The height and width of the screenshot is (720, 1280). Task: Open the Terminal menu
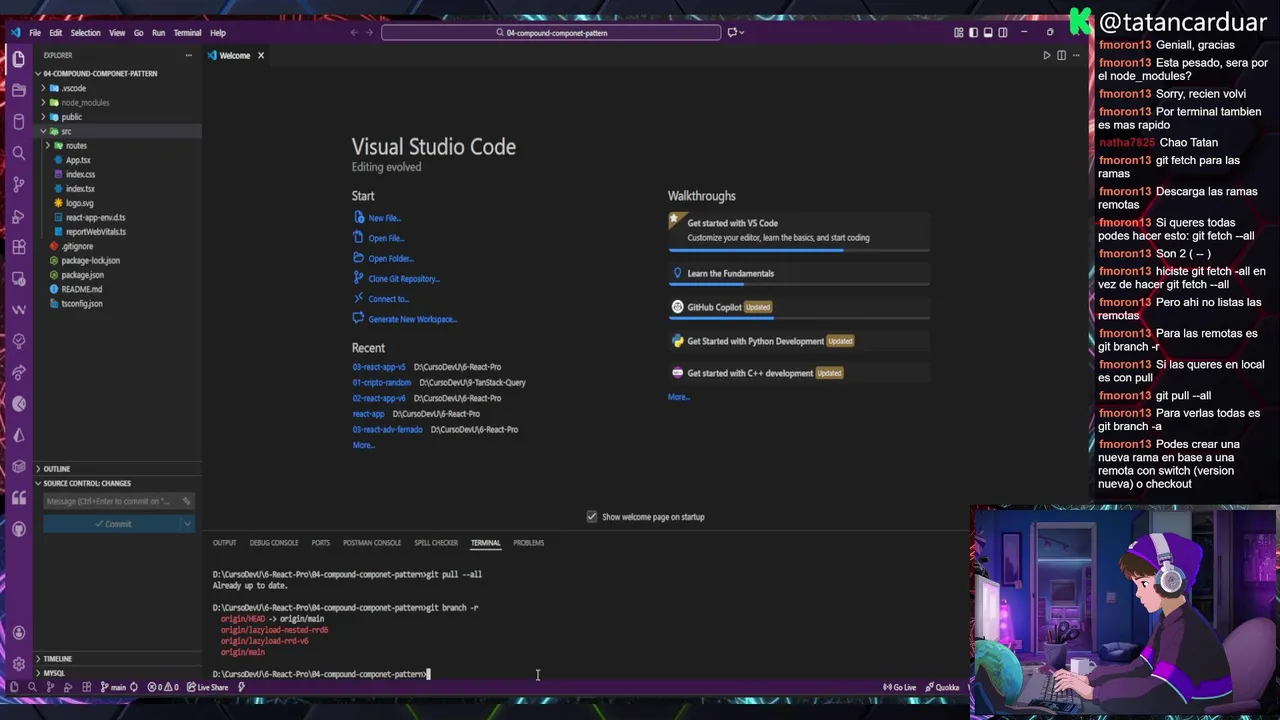click(x=187, y=32)
